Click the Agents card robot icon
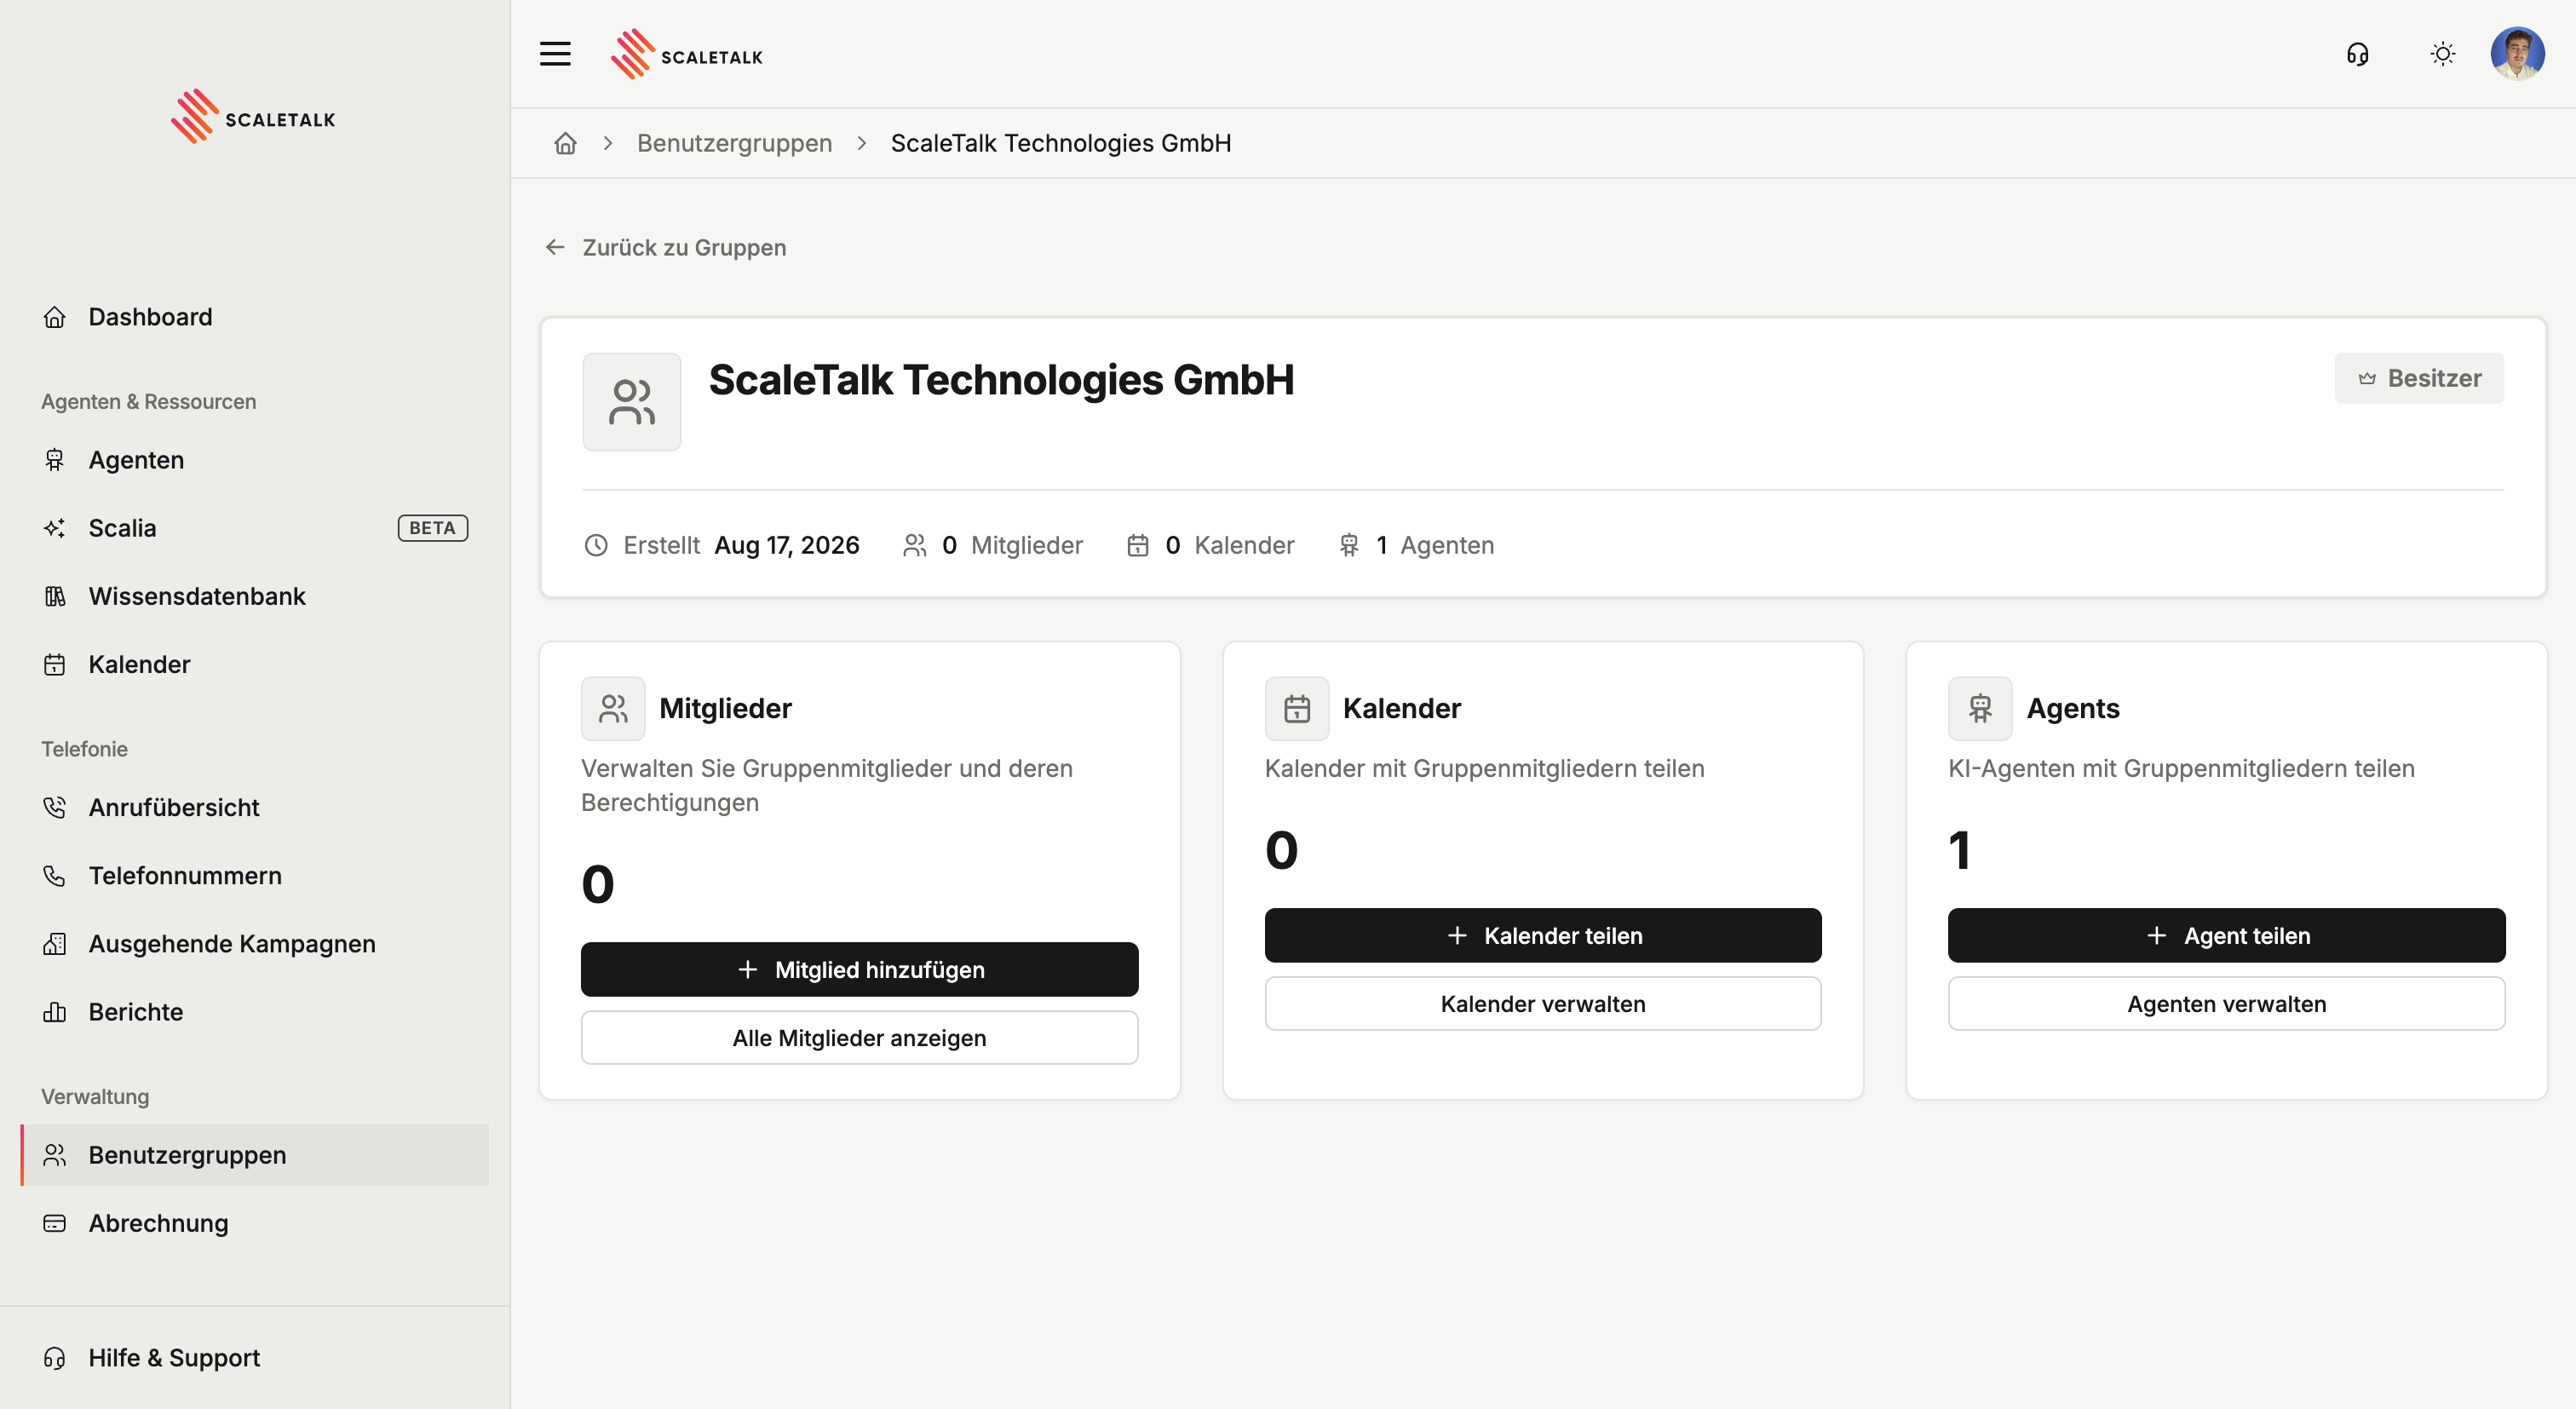Screen dimensions: 2576x1409 coord(1980,709)
